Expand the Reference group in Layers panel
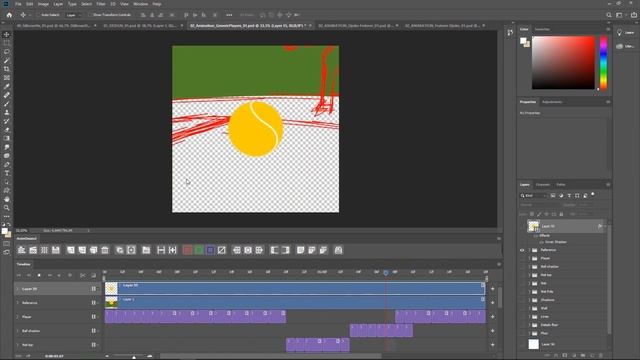Image resolution: width=640 pixels, height=360 pixels. tap(530, 250)
